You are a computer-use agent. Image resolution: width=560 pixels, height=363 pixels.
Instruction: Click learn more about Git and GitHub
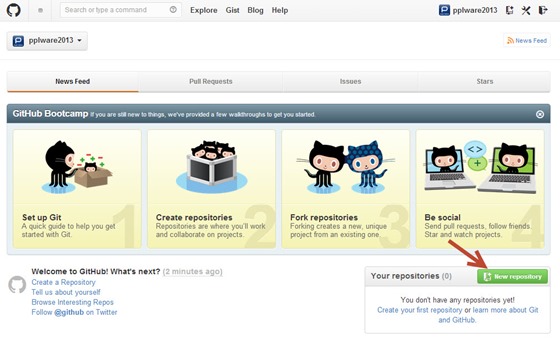tap(504, 310)
